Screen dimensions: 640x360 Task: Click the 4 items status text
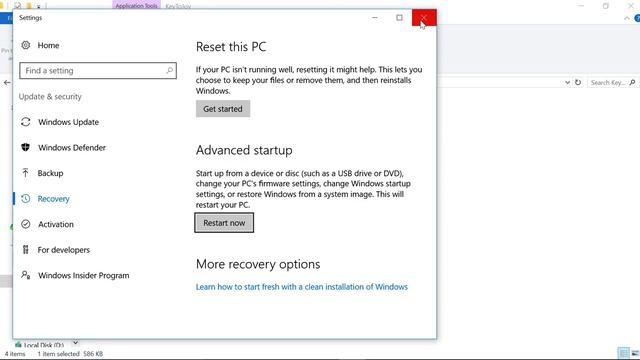click(15, 354)
